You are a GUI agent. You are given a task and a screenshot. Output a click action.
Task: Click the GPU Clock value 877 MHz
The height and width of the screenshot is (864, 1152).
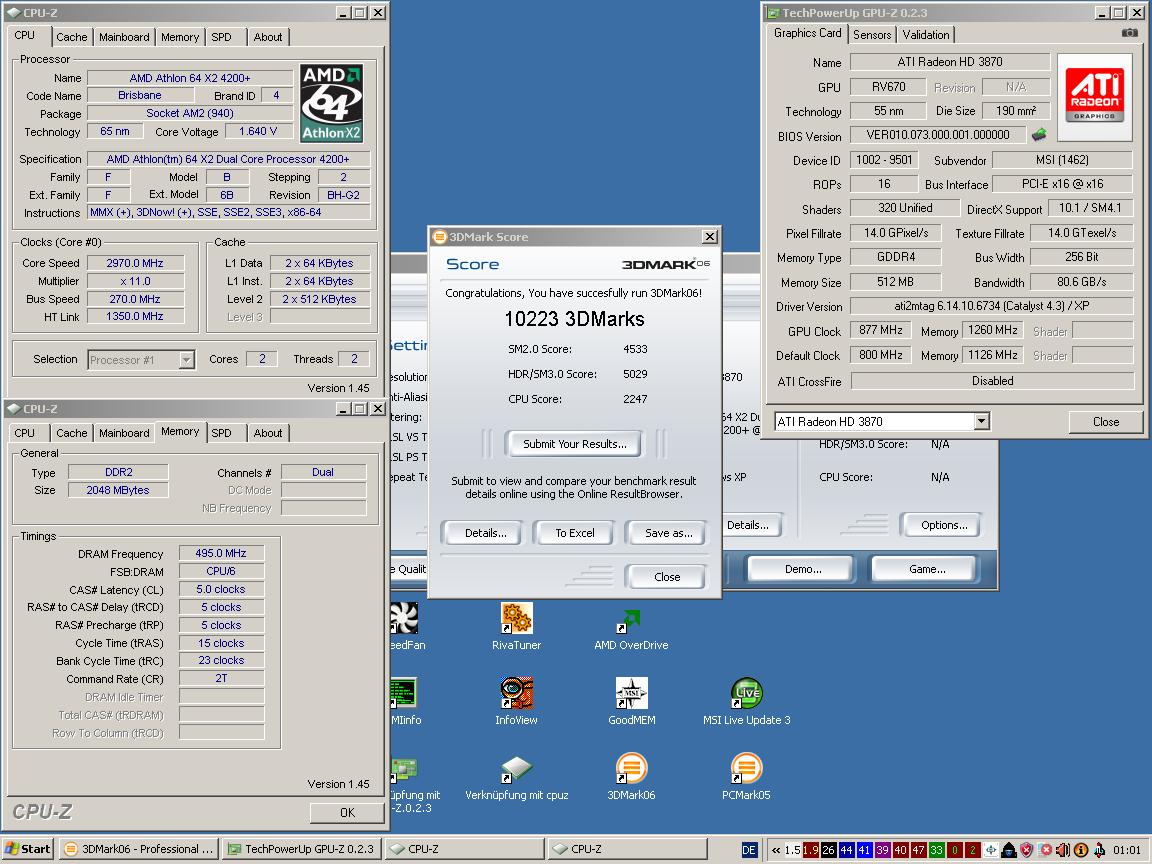click(880, 330)
